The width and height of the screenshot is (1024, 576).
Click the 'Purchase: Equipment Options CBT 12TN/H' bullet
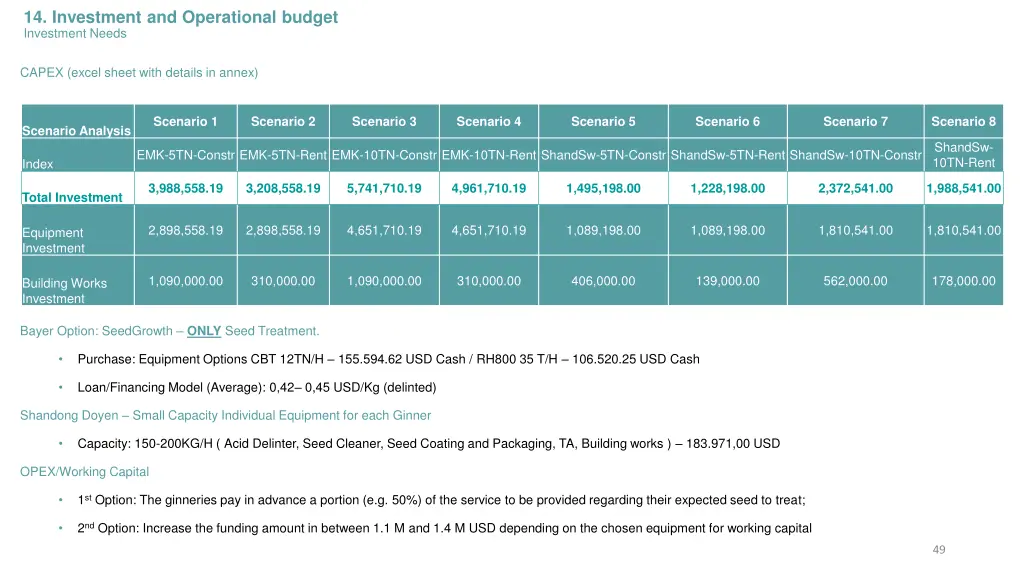point(388,359)
